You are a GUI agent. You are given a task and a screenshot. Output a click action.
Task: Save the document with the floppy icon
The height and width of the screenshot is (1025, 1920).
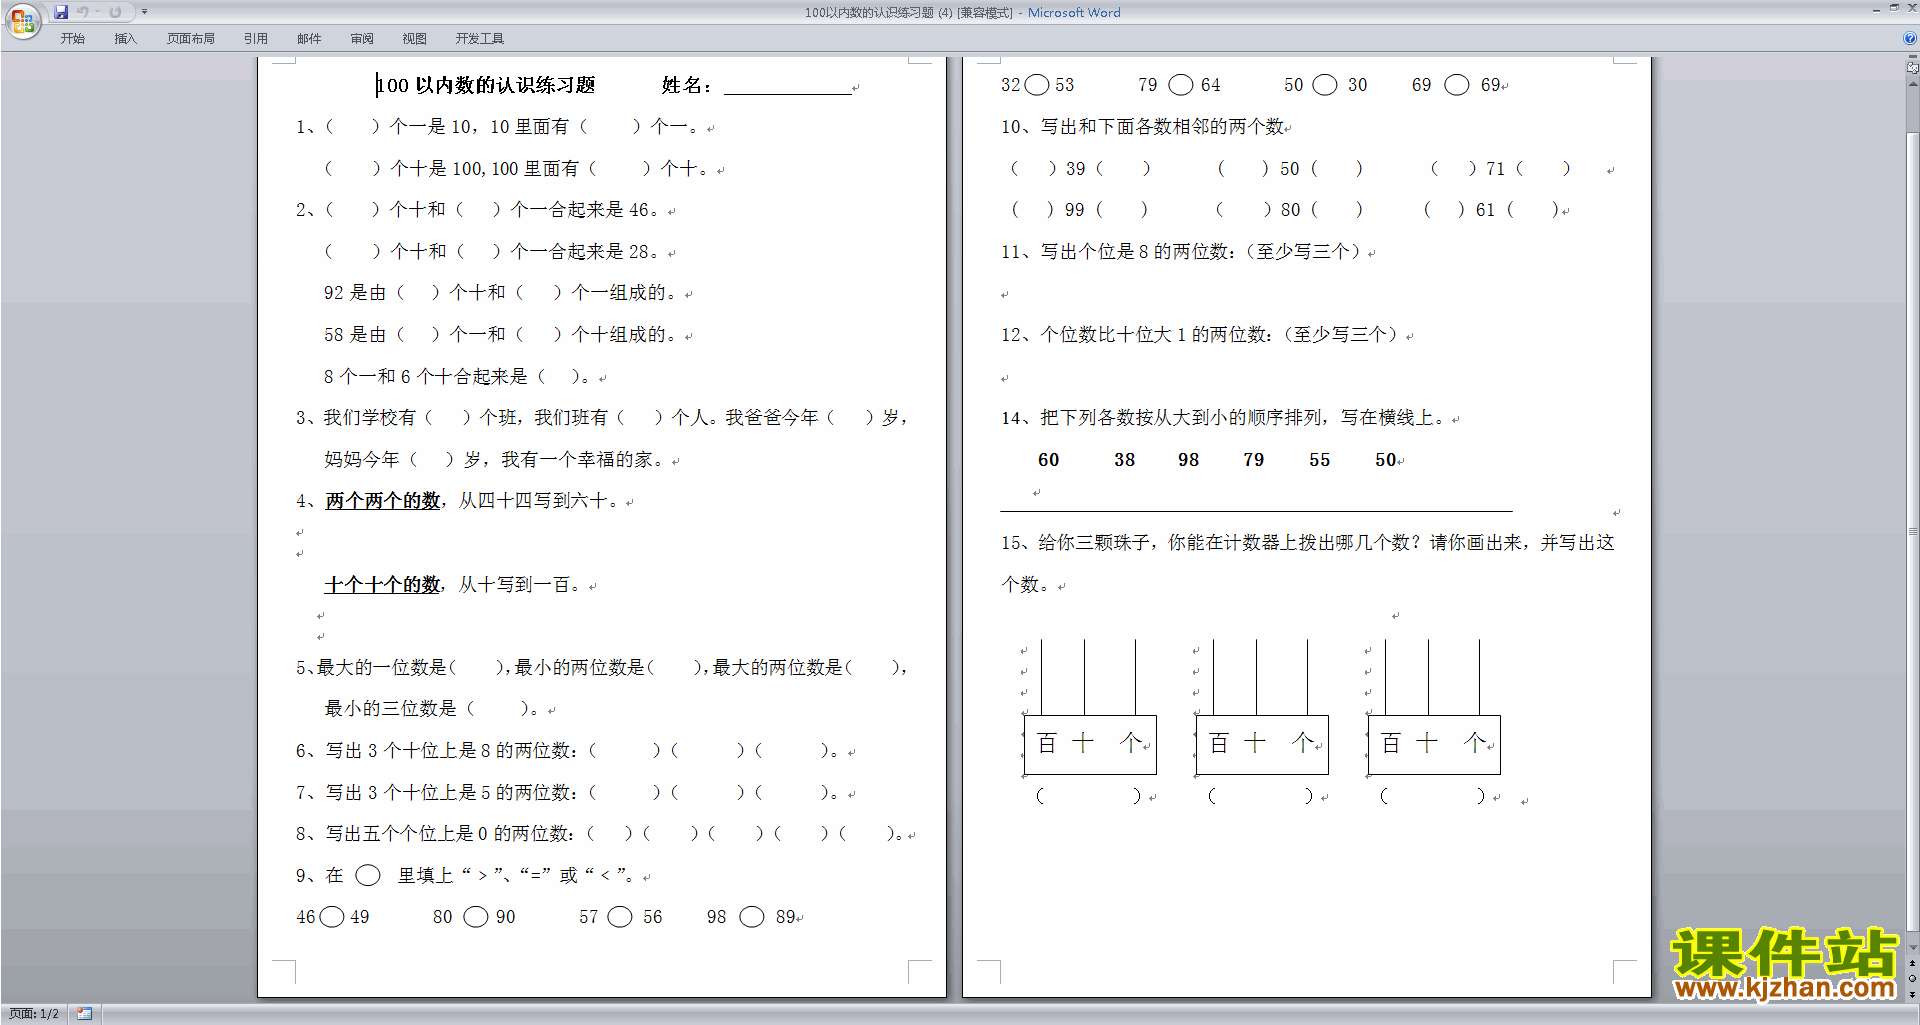[61, 12]
